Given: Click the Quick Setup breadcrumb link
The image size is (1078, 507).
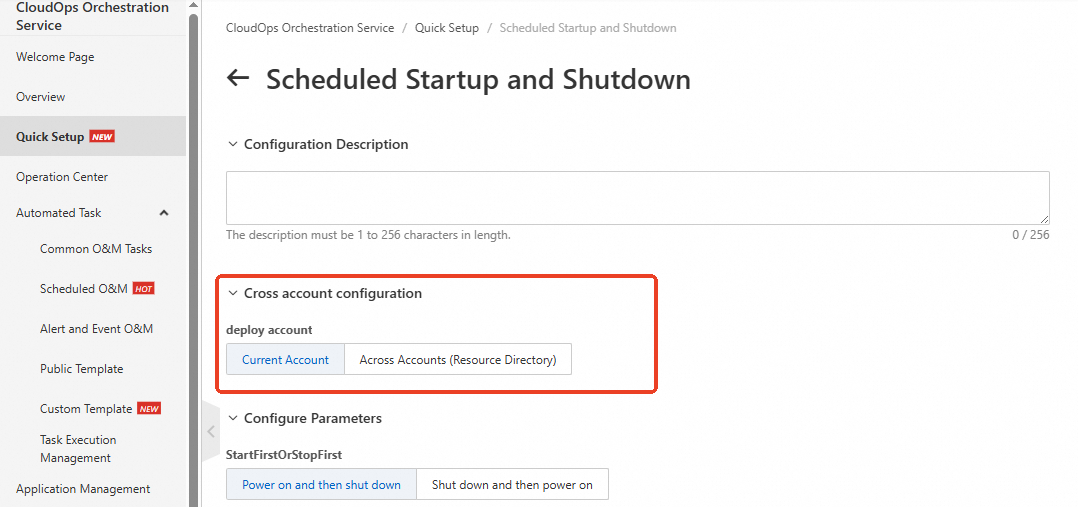Looking at the screenshot, I should 447,28.
